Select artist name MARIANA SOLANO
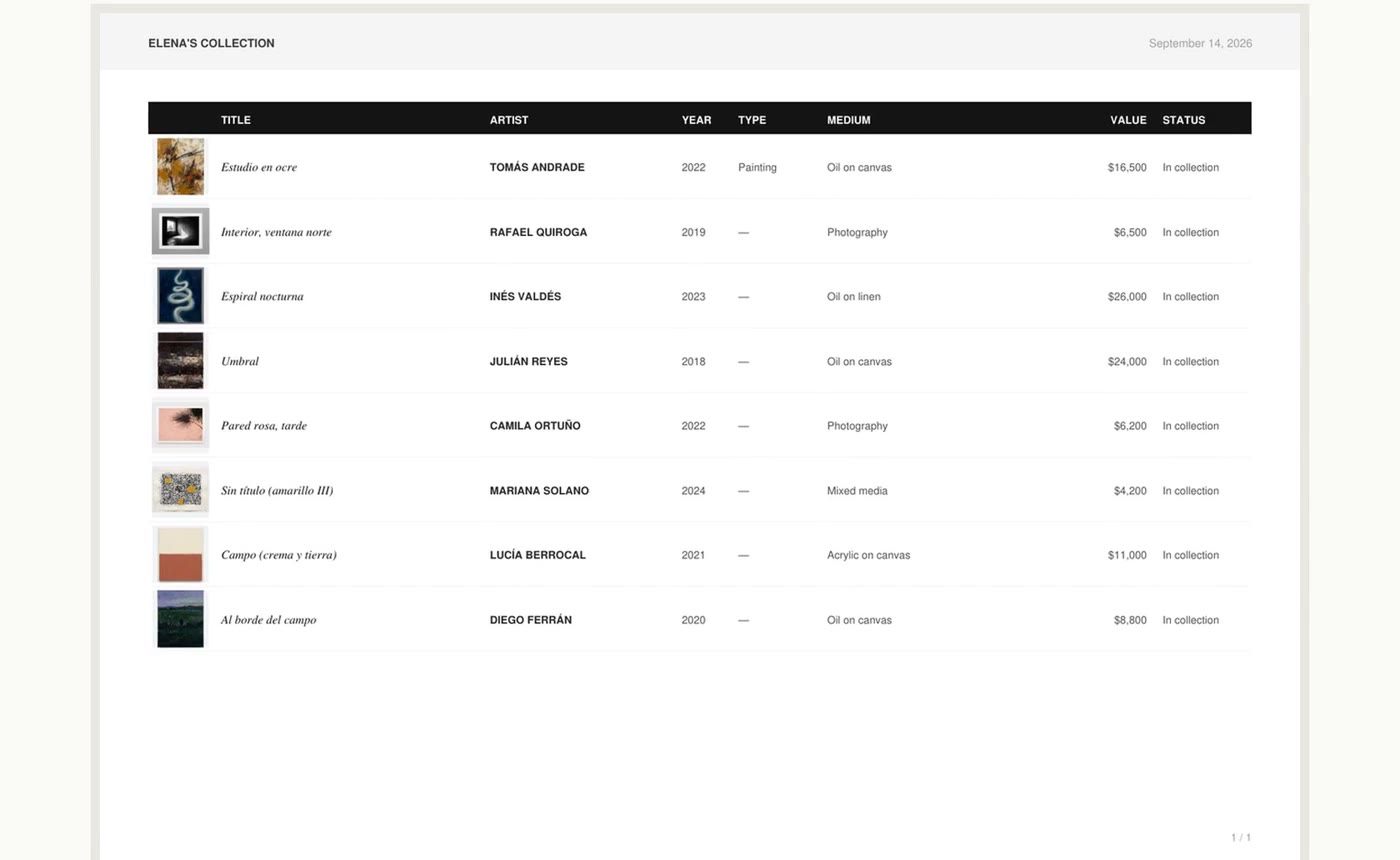The image size is (1400, 860). (539, 490)
